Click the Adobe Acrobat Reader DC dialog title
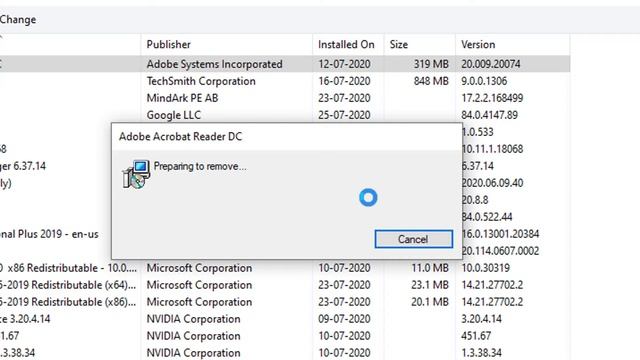Viewport: 640px width, 360px height. pos(180,136)
